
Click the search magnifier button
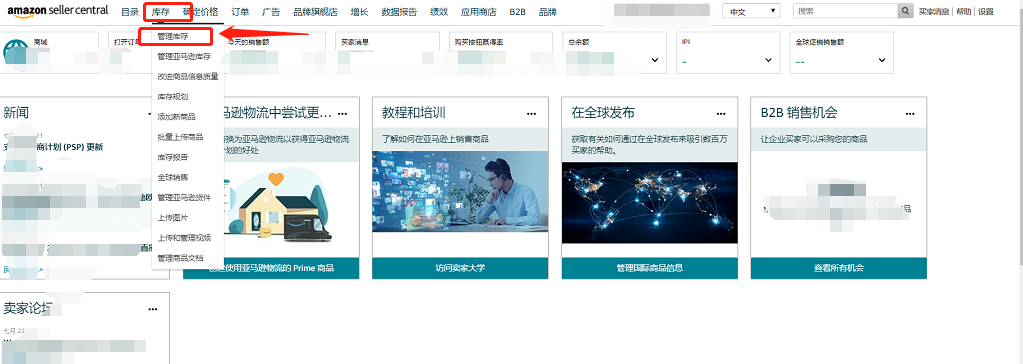905,11
